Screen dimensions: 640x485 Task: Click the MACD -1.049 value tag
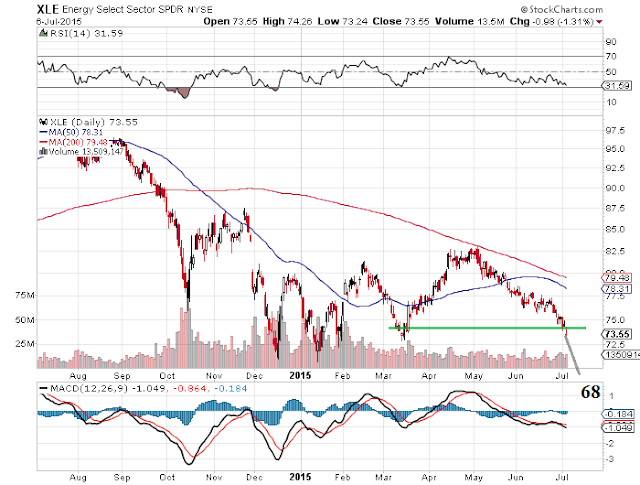coord(618,427)
